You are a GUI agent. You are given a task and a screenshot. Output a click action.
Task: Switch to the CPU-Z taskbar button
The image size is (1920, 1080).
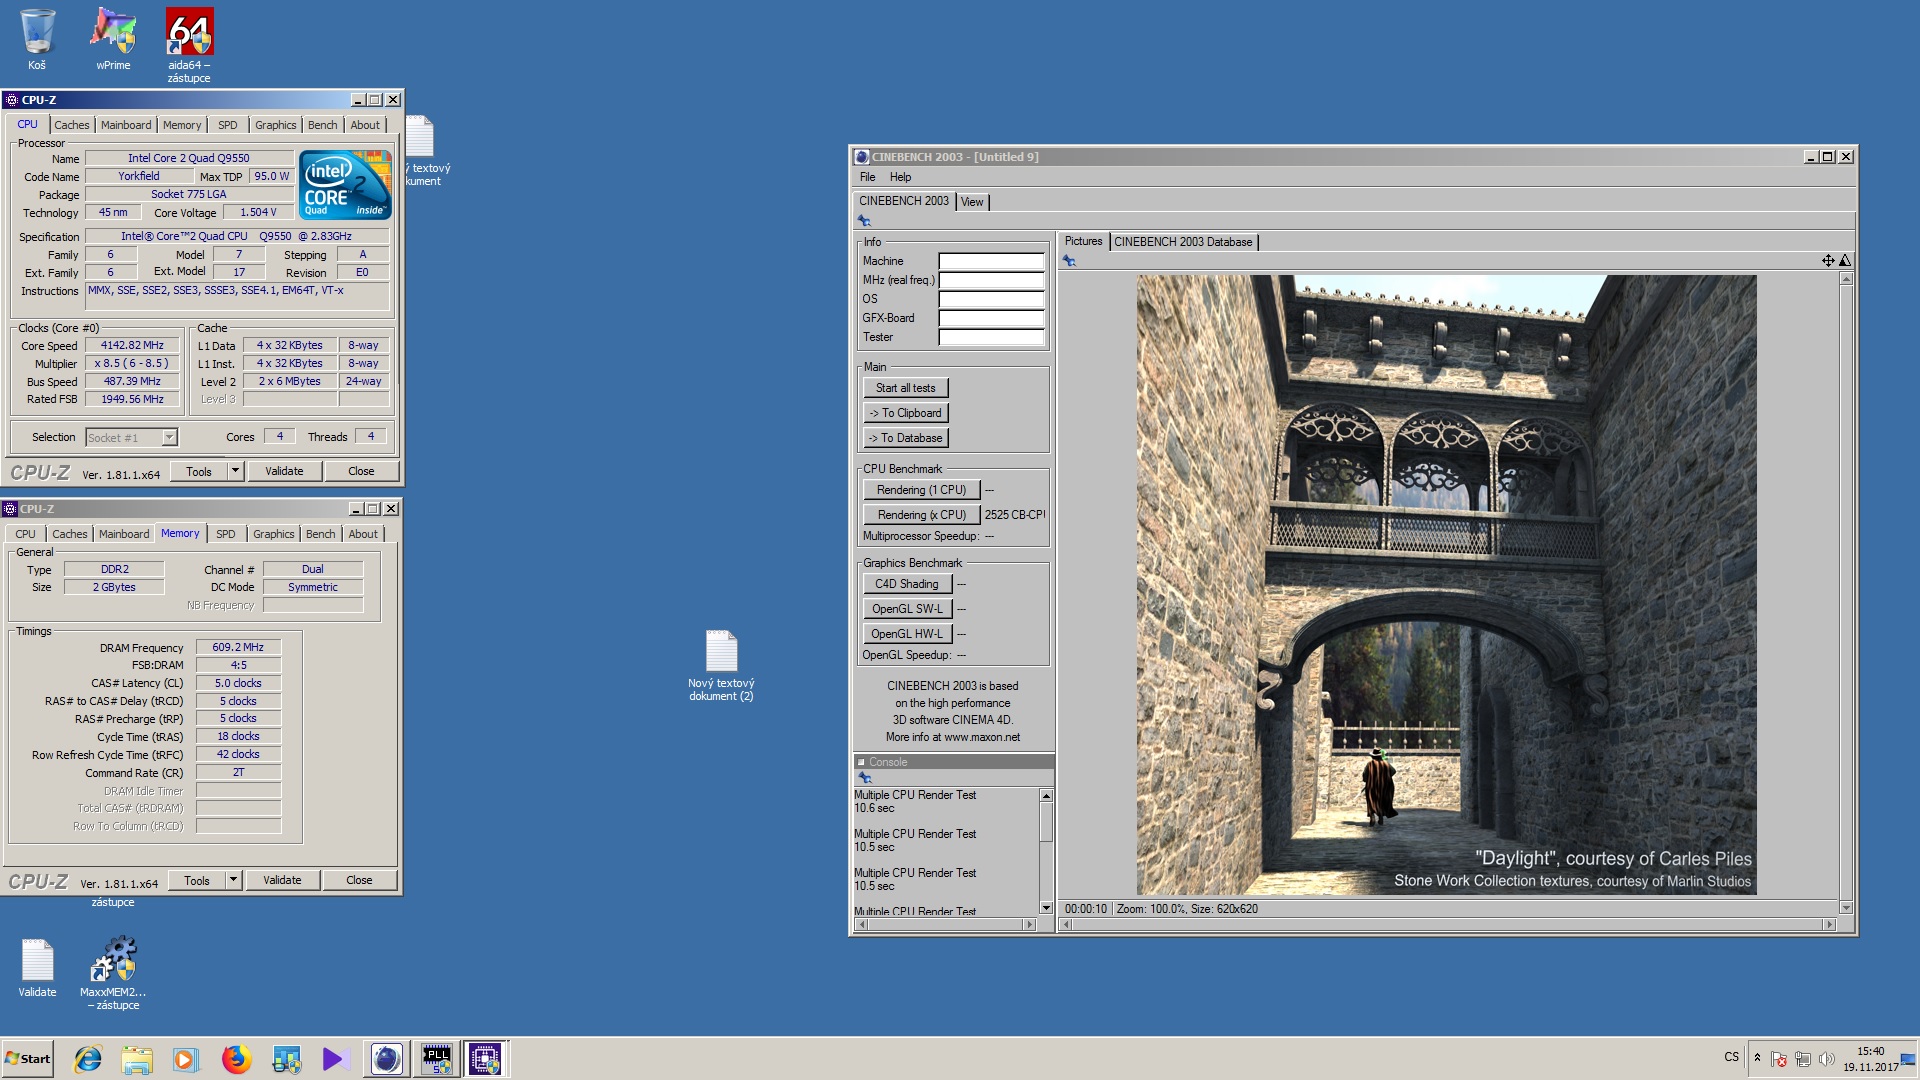pos(486,1059)
